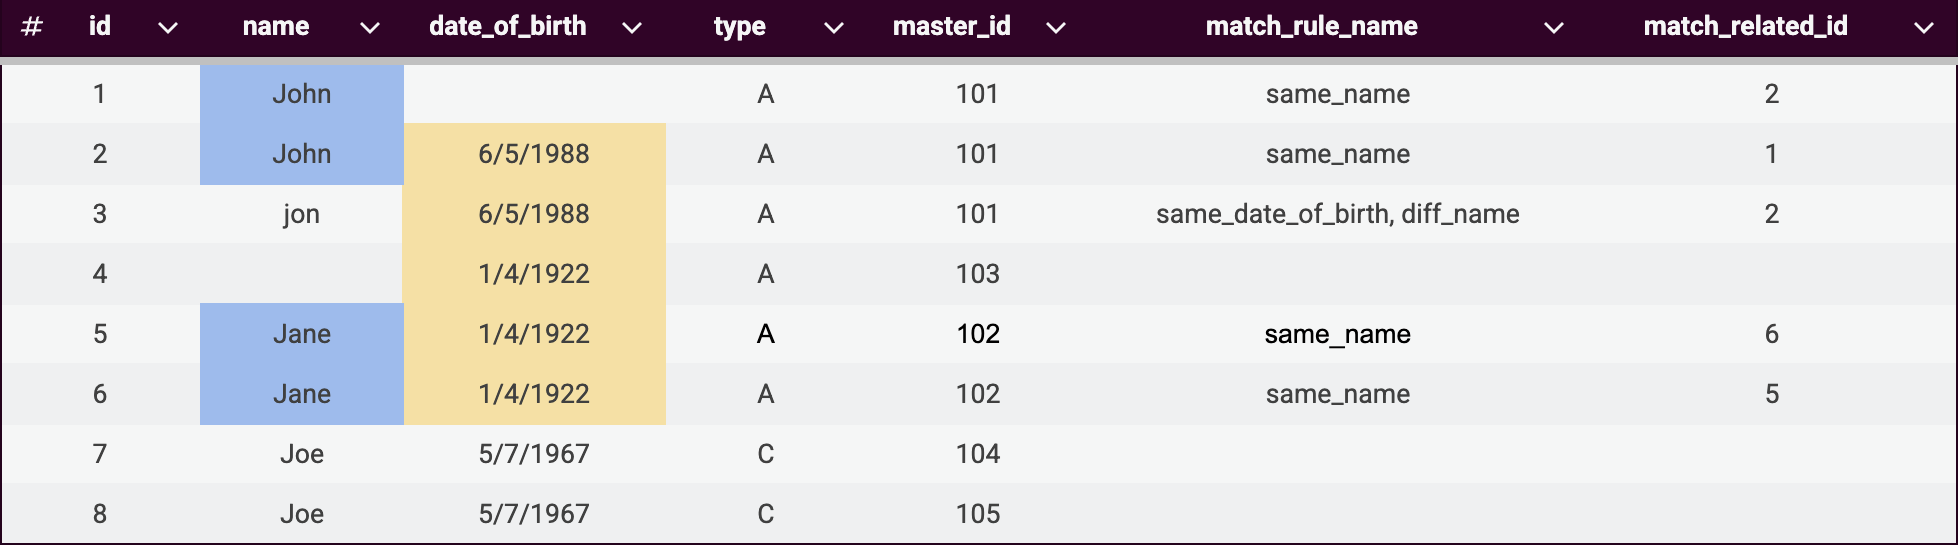Open master_id column dropdown chevron
Viewport: 1958px width, 545px height.
pyautogui.click(x=1055, y=28)
